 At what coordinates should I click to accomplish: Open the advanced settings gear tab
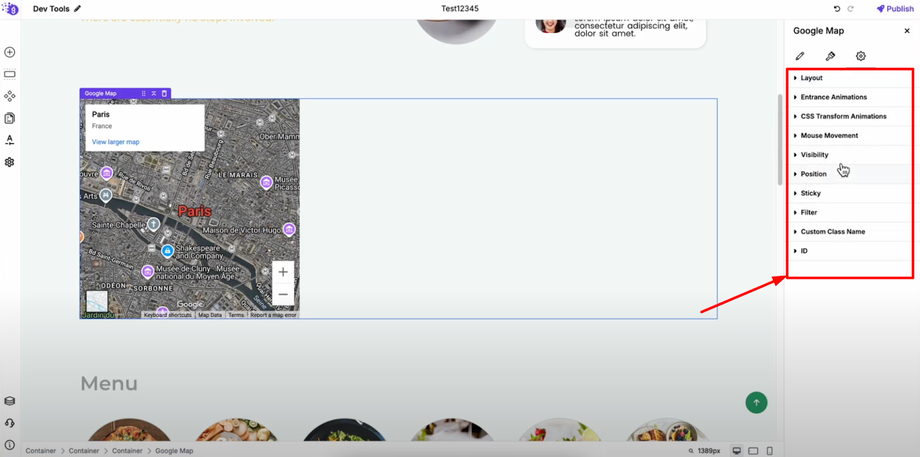click(860, 56)
